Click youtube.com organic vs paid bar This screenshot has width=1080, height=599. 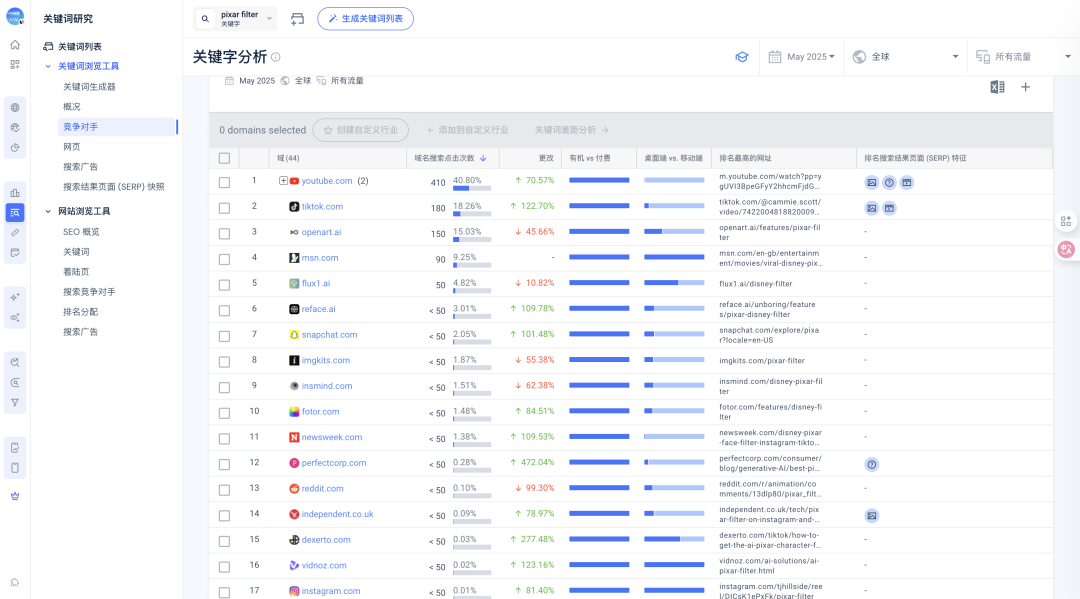tap(599, 180)
